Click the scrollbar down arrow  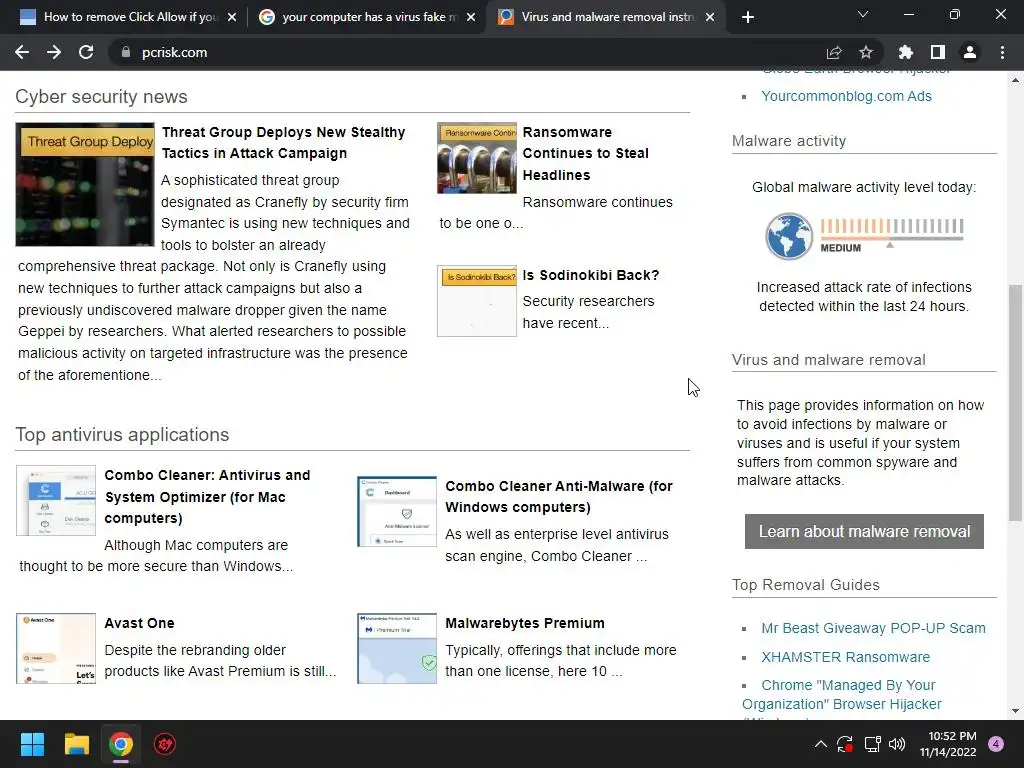coord(1015,711)
